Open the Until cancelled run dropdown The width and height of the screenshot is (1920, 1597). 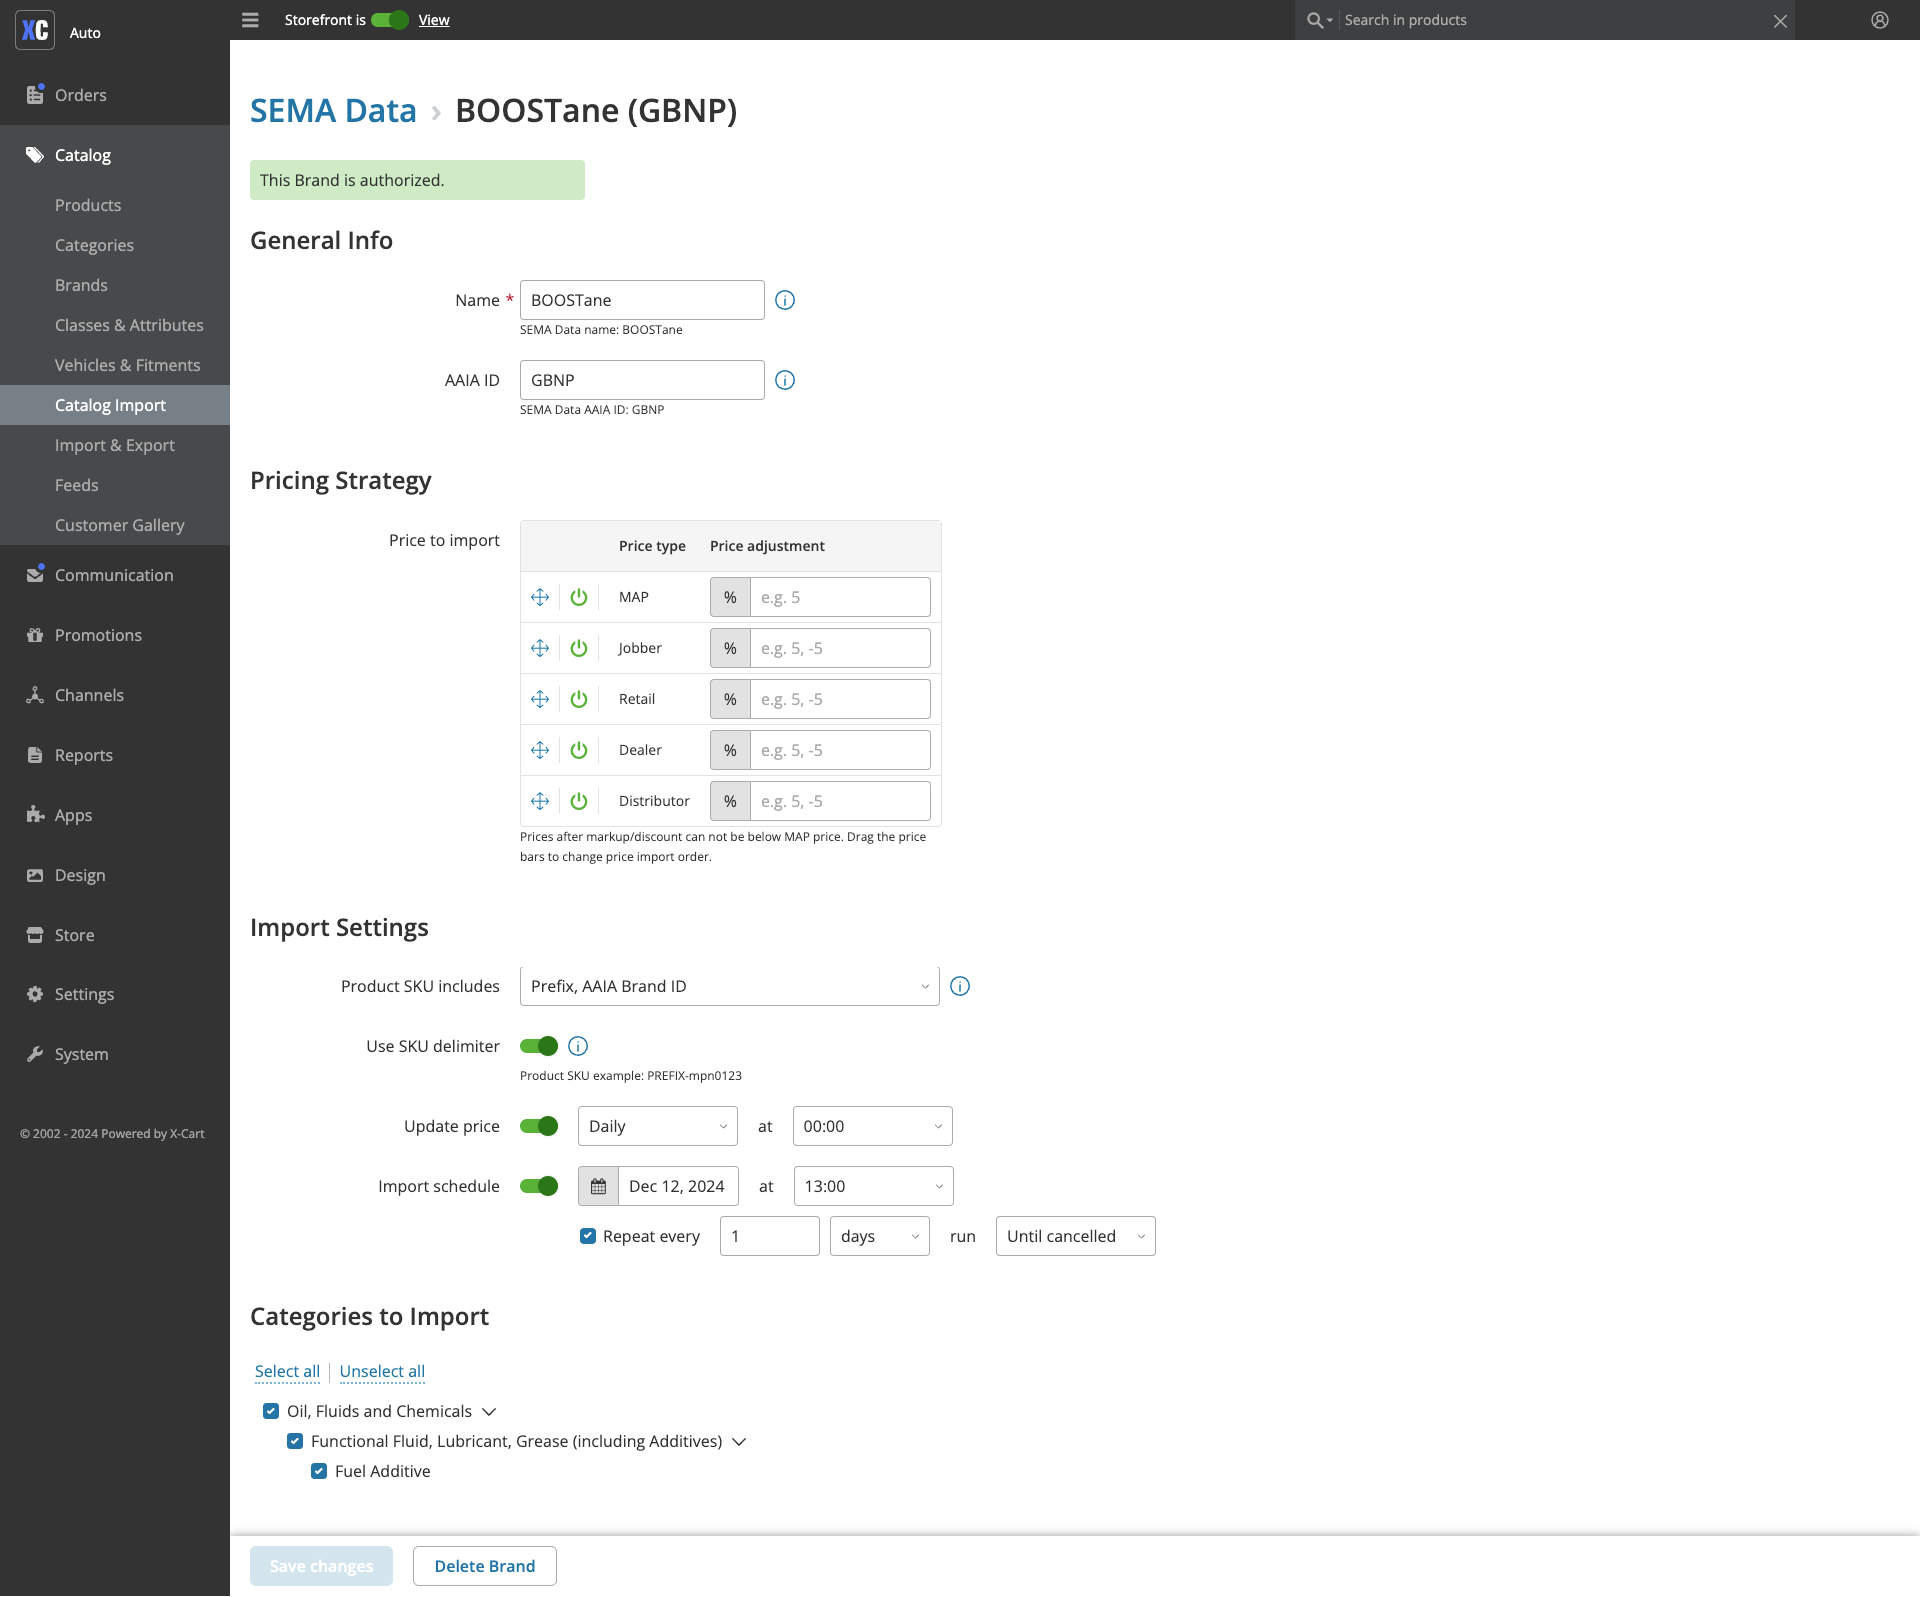(x=1076, y=1236)
